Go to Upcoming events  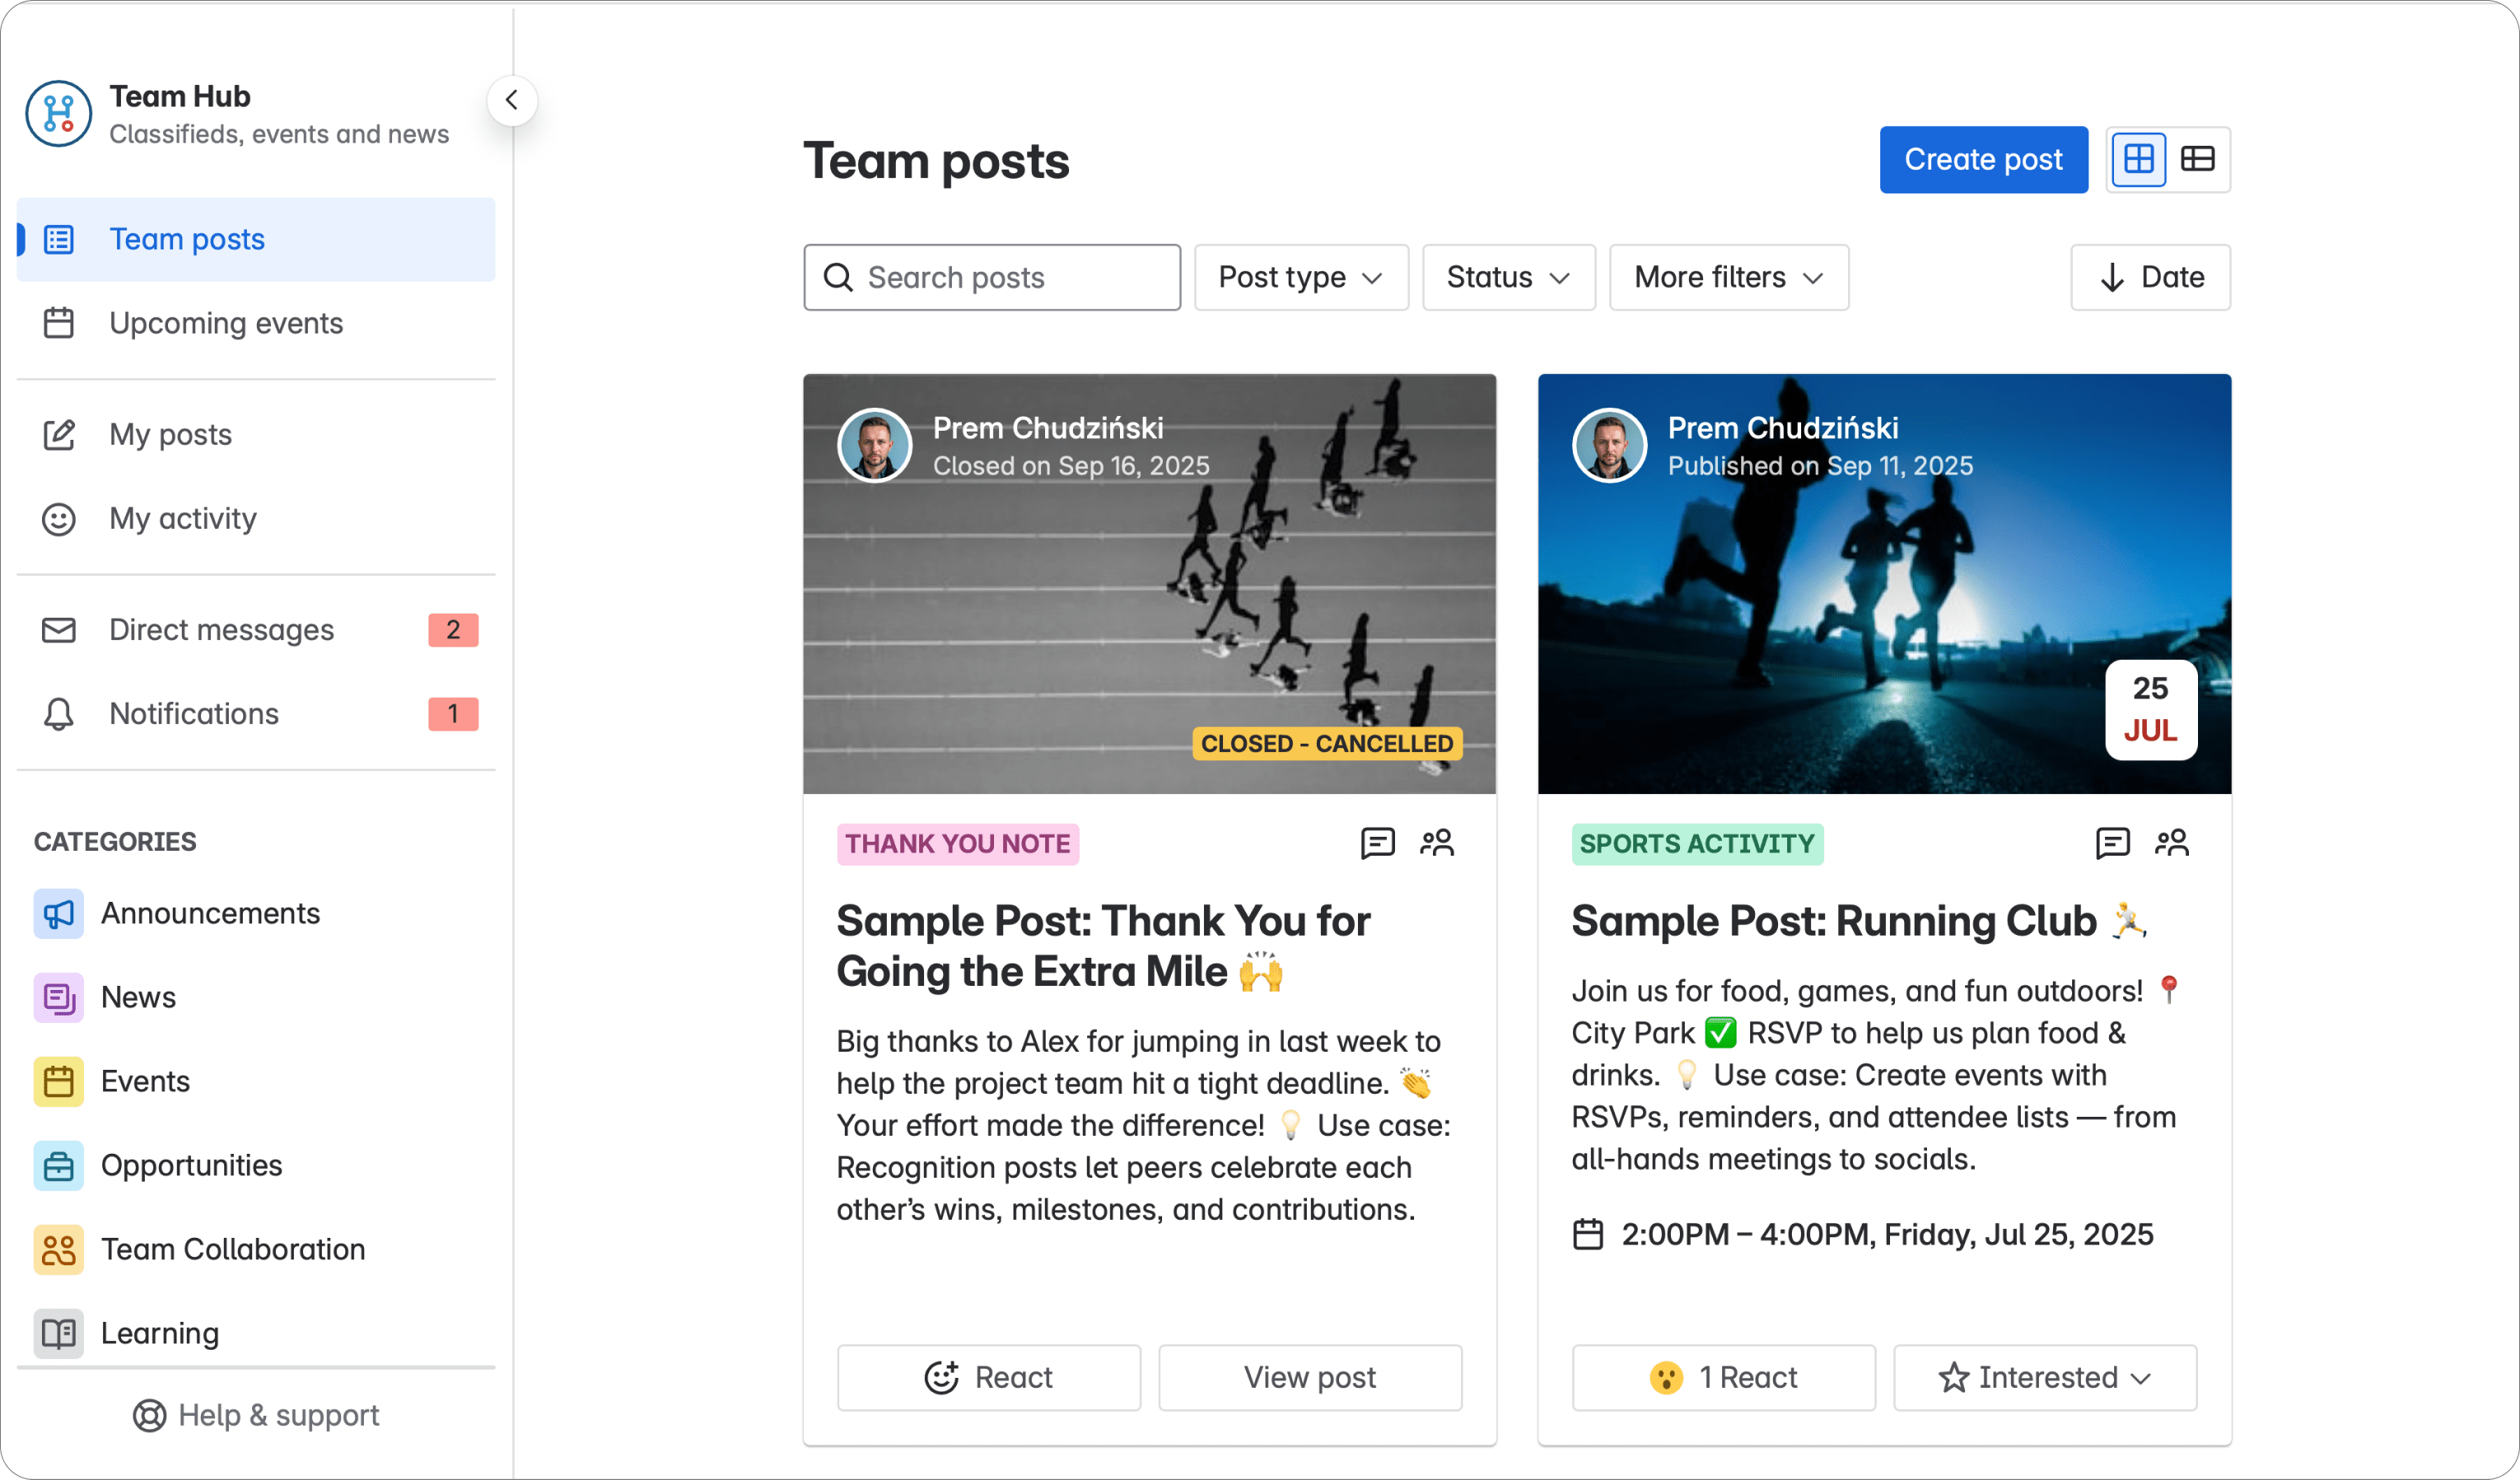tap(226, 323)
